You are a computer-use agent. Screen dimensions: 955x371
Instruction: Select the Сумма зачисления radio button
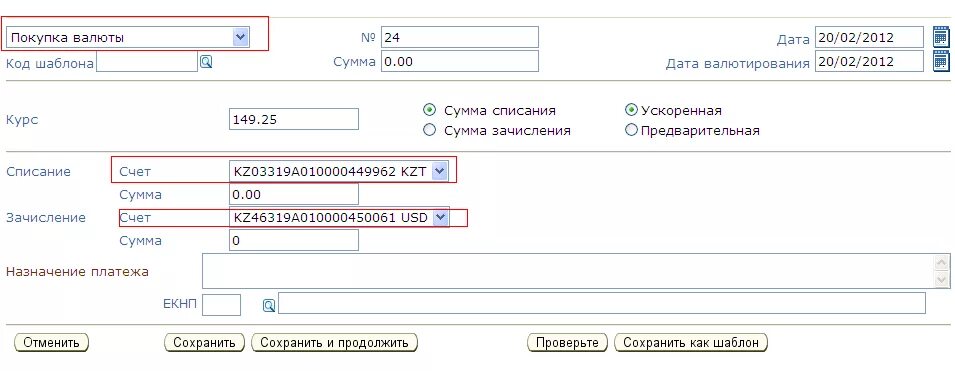coord(430,130)
